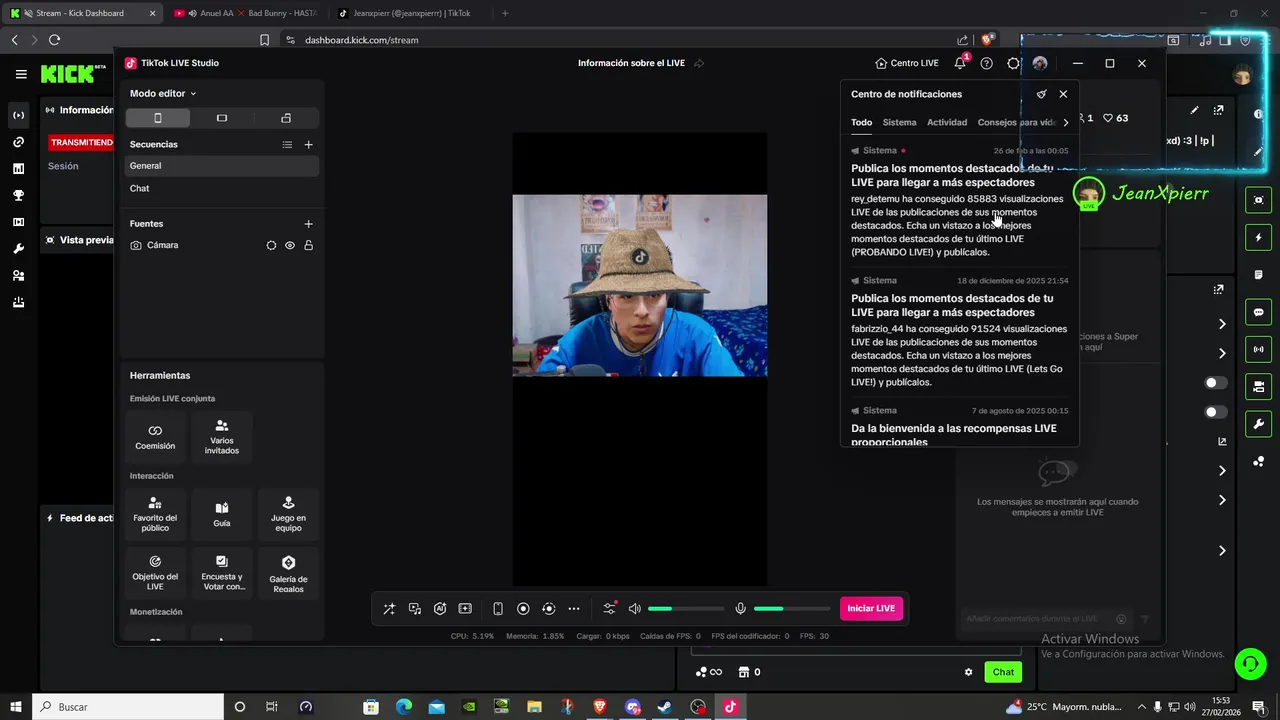Click the phone orientation icon in bottom toolbar
Image resolution: width=1280 pixels, height=720 pixels.
pyautogui.click(x=498, y=608)
